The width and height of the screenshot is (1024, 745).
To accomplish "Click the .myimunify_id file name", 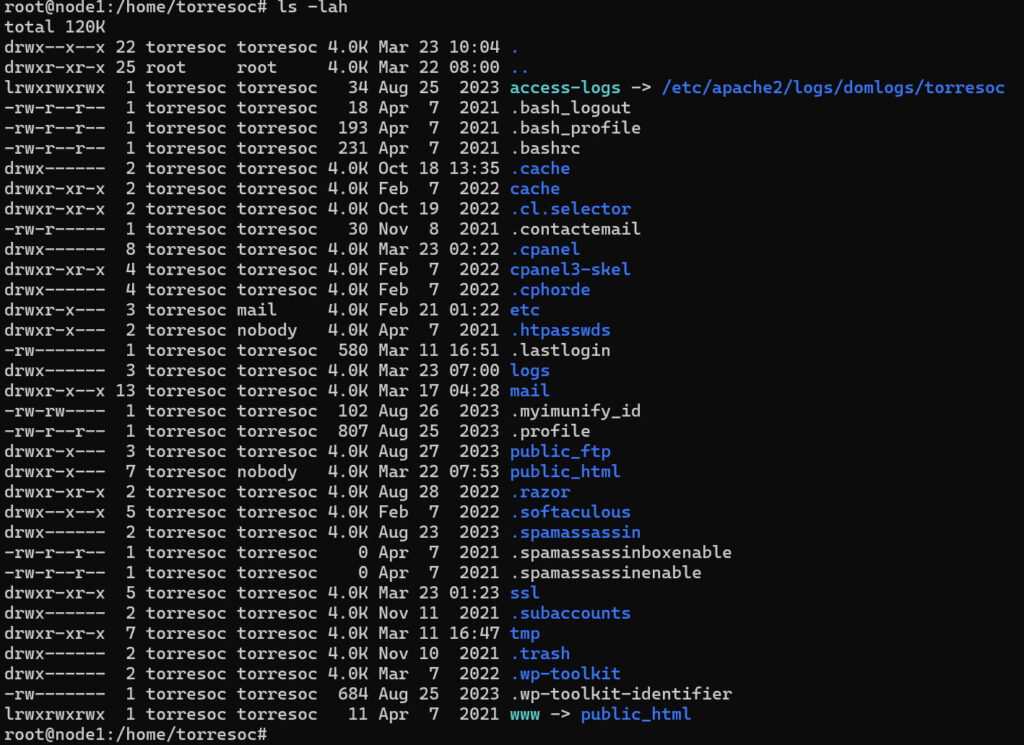I will (575, 411).
